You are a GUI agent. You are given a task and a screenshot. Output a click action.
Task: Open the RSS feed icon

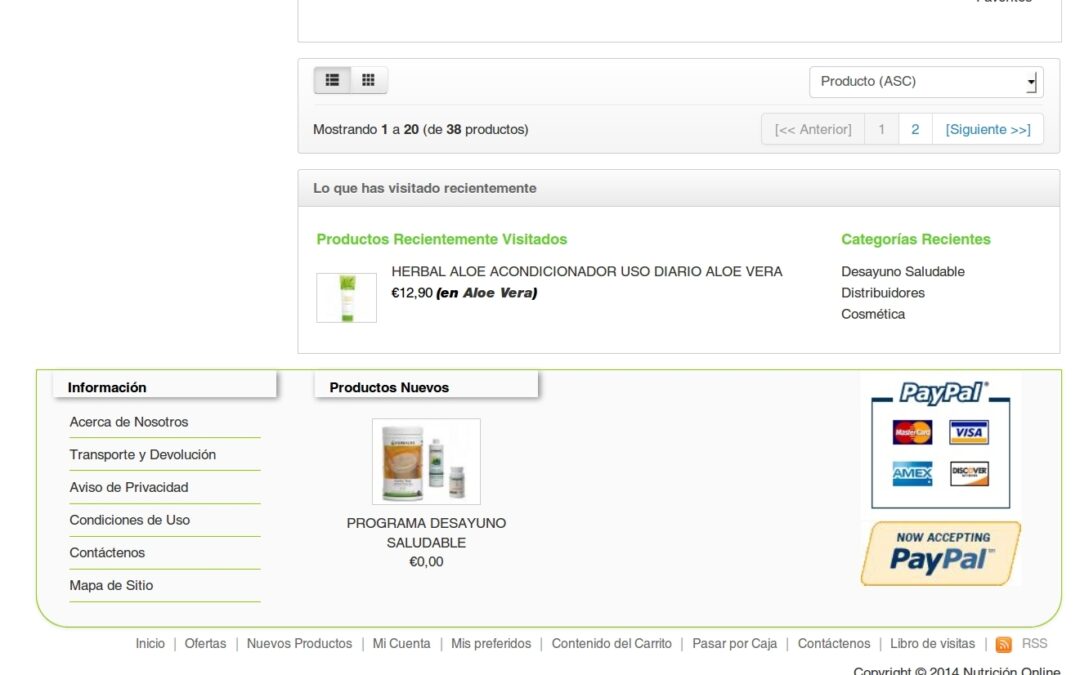point(1004,644)
